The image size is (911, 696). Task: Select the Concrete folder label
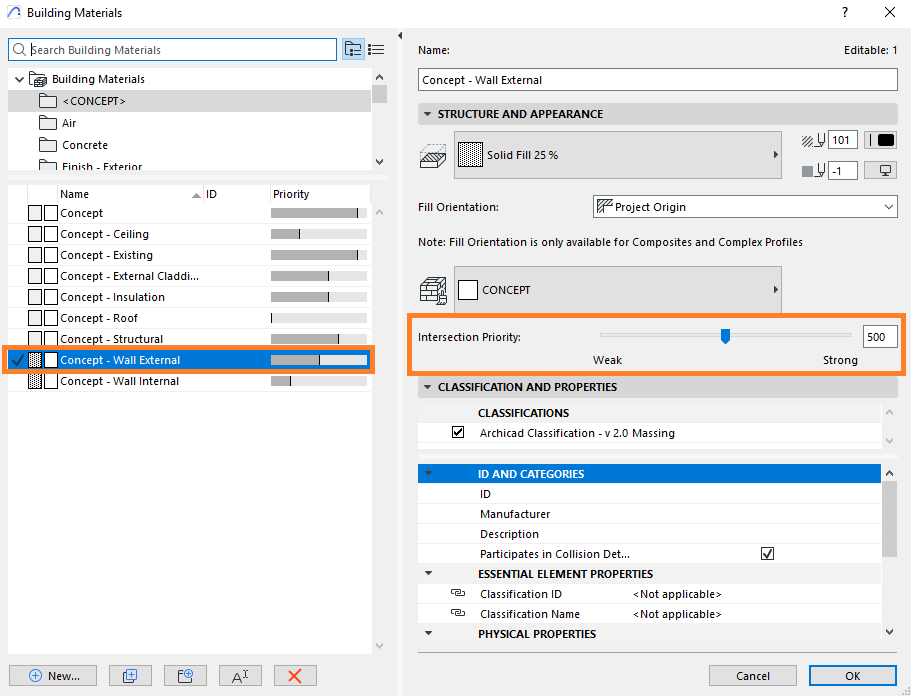pyautogui.click(x=85, y=145)
